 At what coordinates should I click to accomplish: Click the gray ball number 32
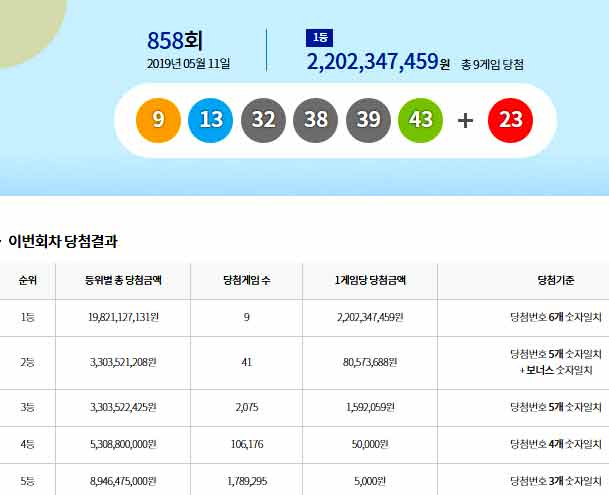pyautogui.click(x=263, y=120)
